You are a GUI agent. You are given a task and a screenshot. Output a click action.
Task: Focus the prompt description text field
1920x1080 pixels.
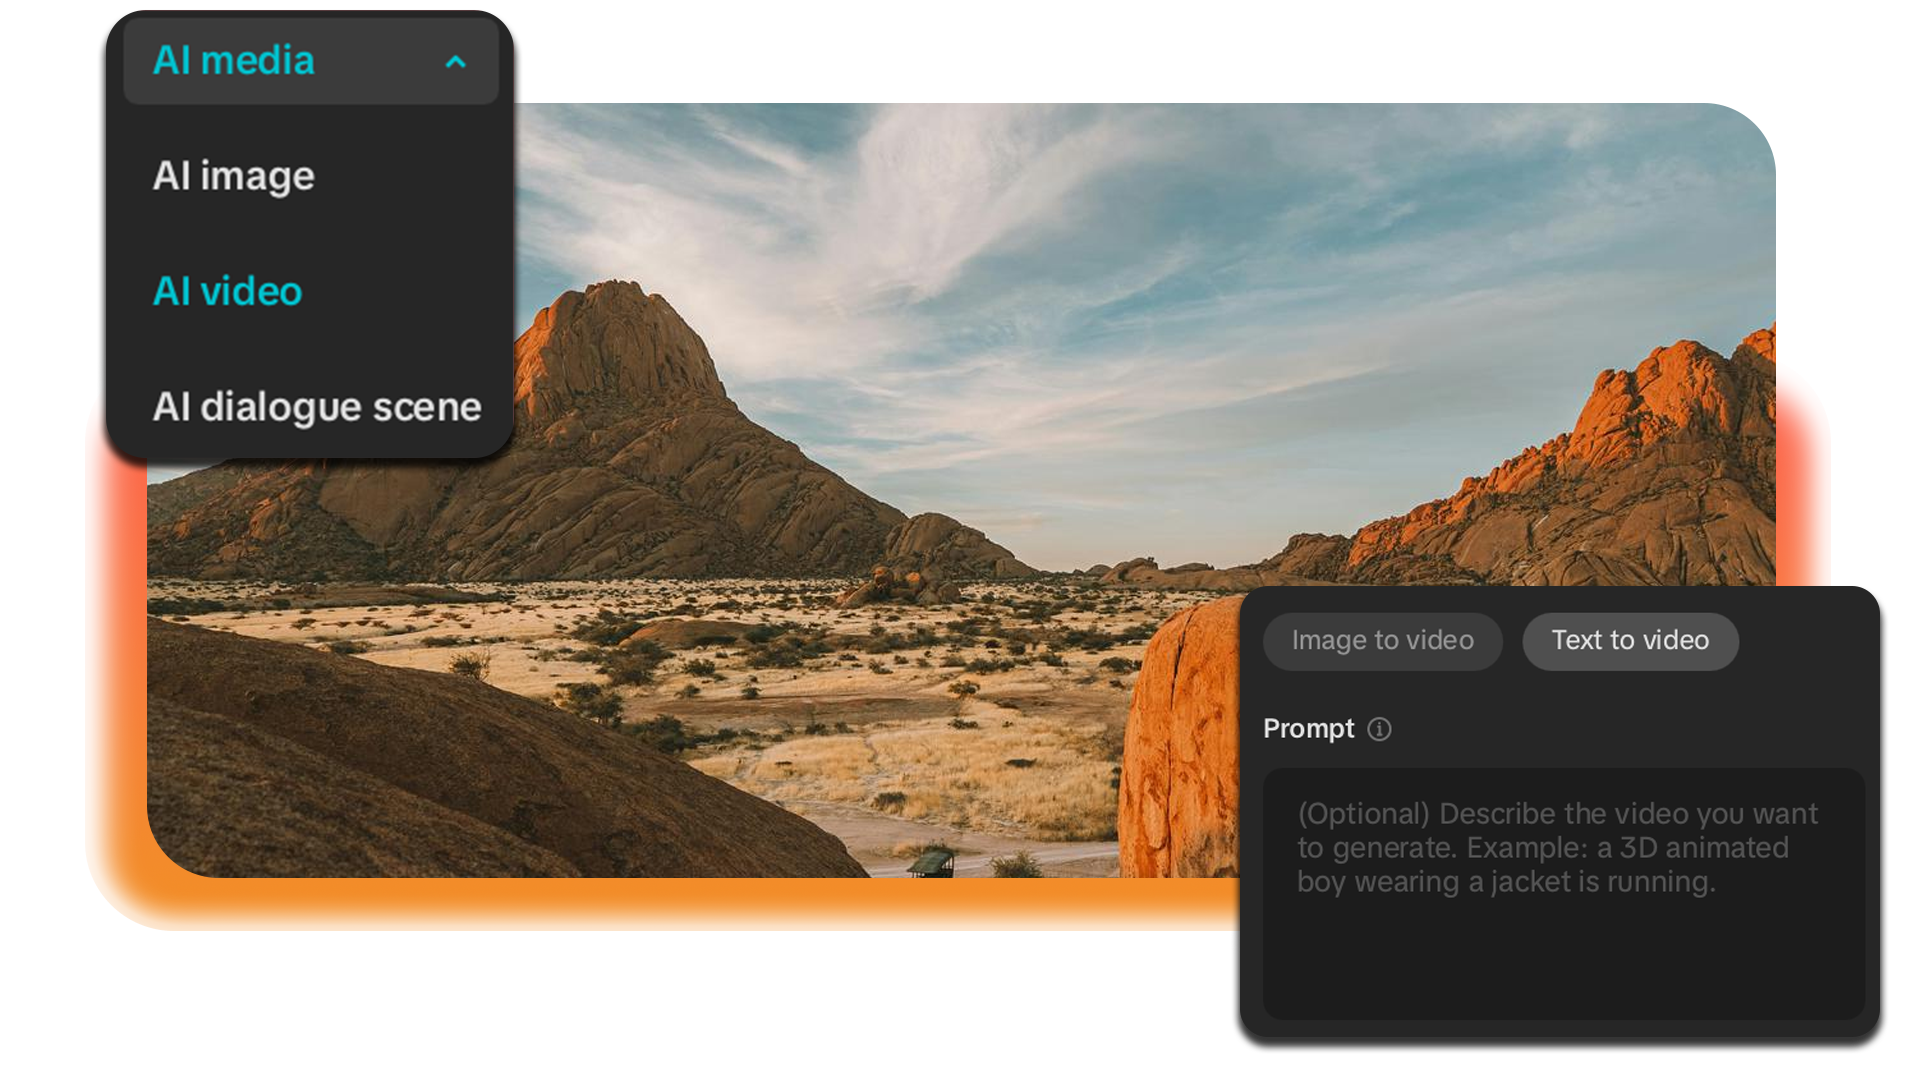(x=1563, y=893)
